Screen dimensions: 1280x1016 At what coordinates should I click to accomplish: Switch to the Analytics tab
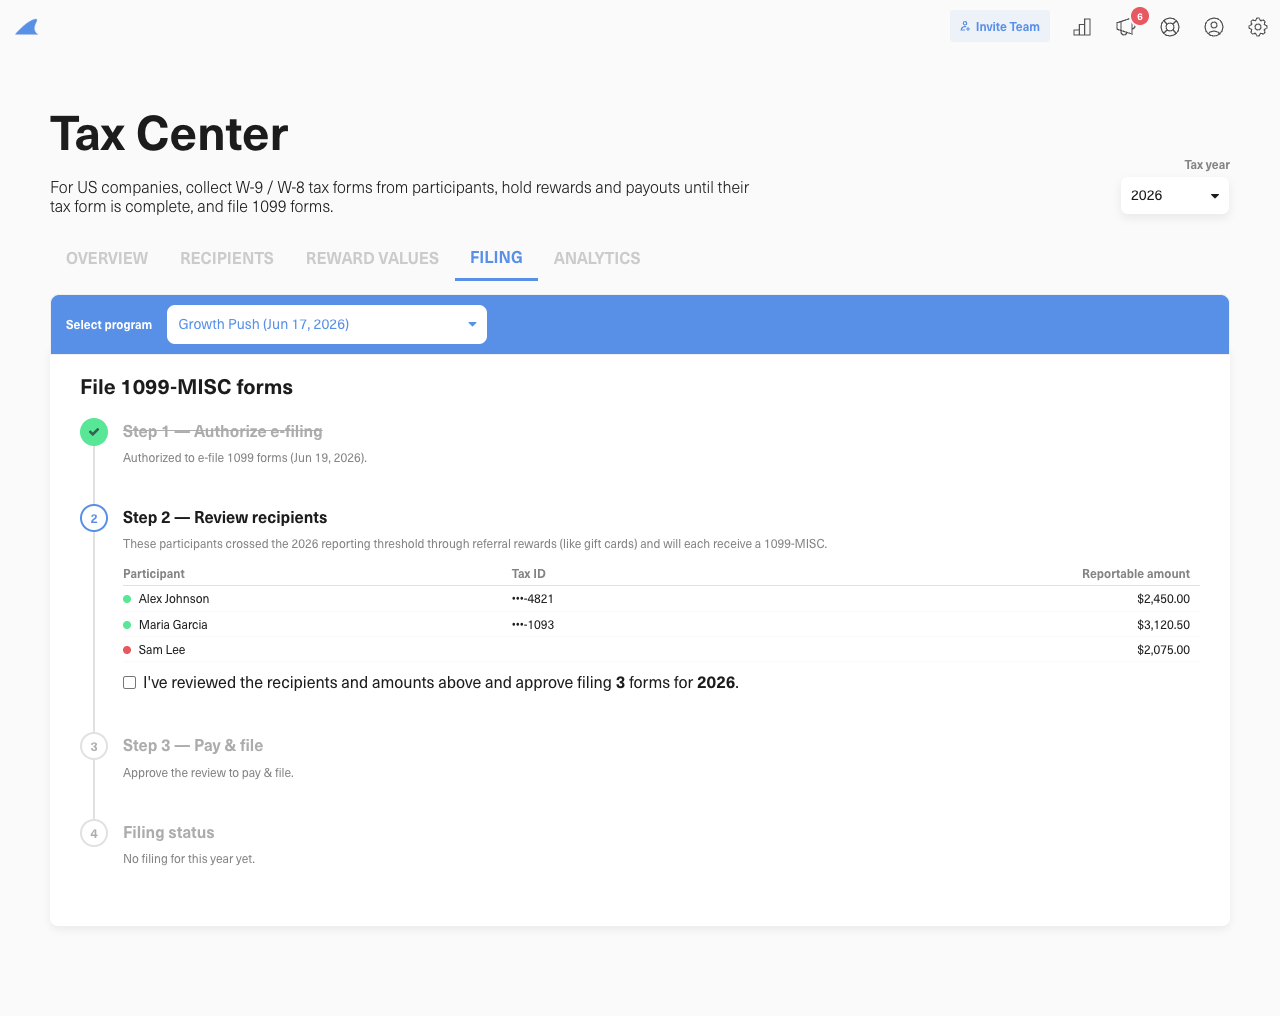click(x=597, y=258)
